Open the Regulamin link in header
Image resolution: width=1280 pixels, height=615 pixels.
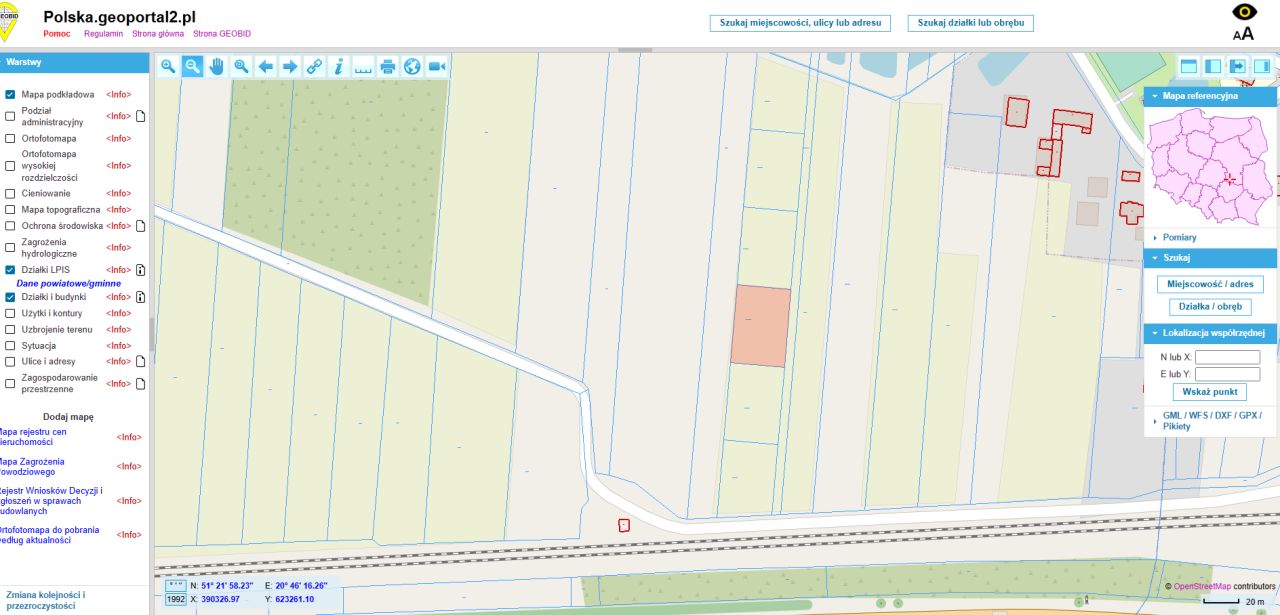pyautogui.click(x=104, y=34)
